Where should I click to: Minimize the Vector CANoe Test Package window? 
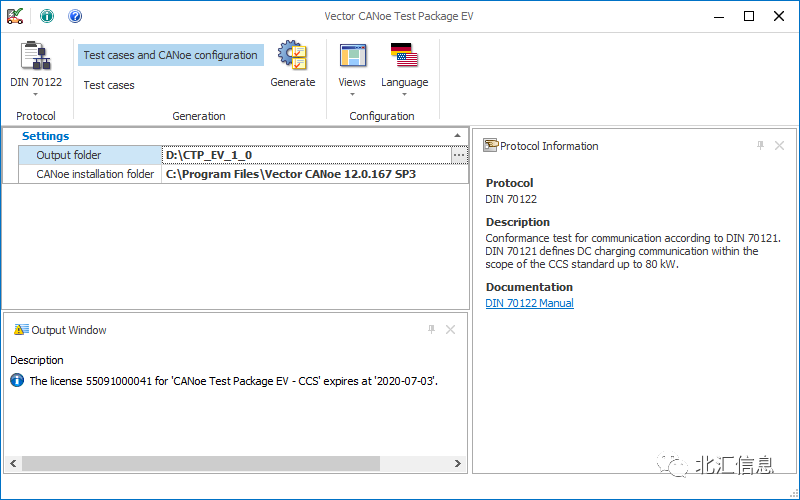(x=719, y=16)
